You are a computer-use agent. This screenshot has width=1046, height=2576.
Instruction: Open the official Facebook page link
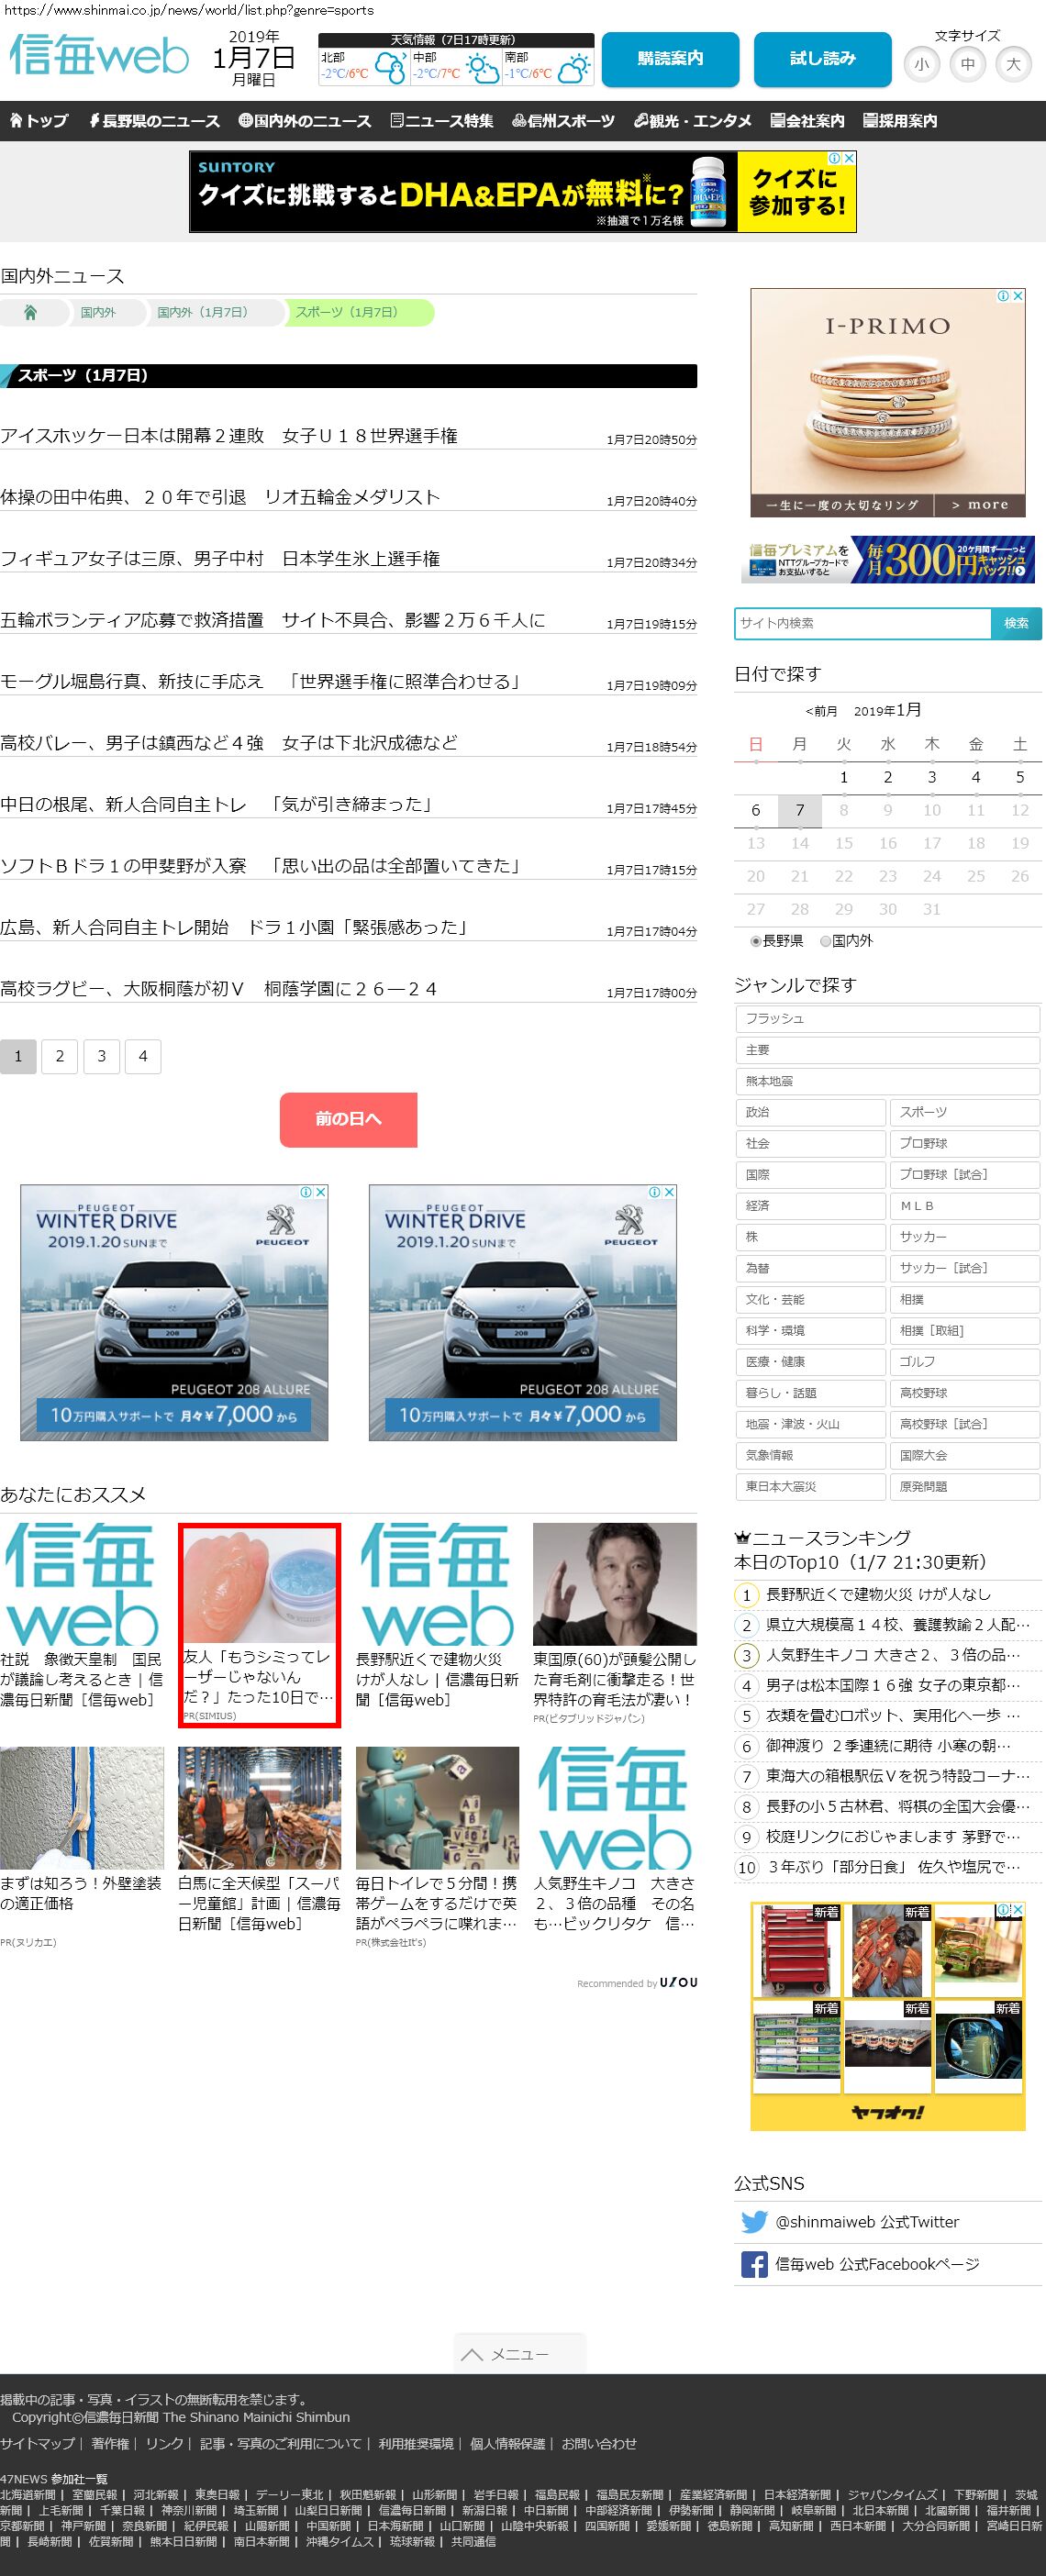click(x=876, y=2263)
